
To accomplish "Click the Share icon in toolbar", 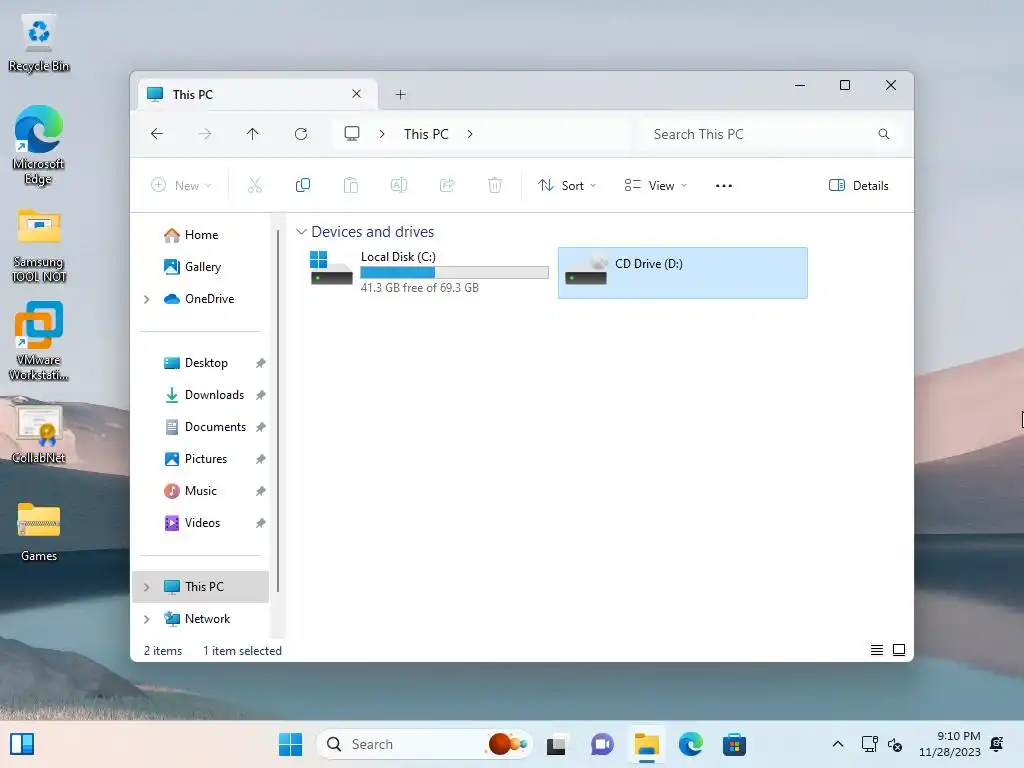I will [447, 185].
